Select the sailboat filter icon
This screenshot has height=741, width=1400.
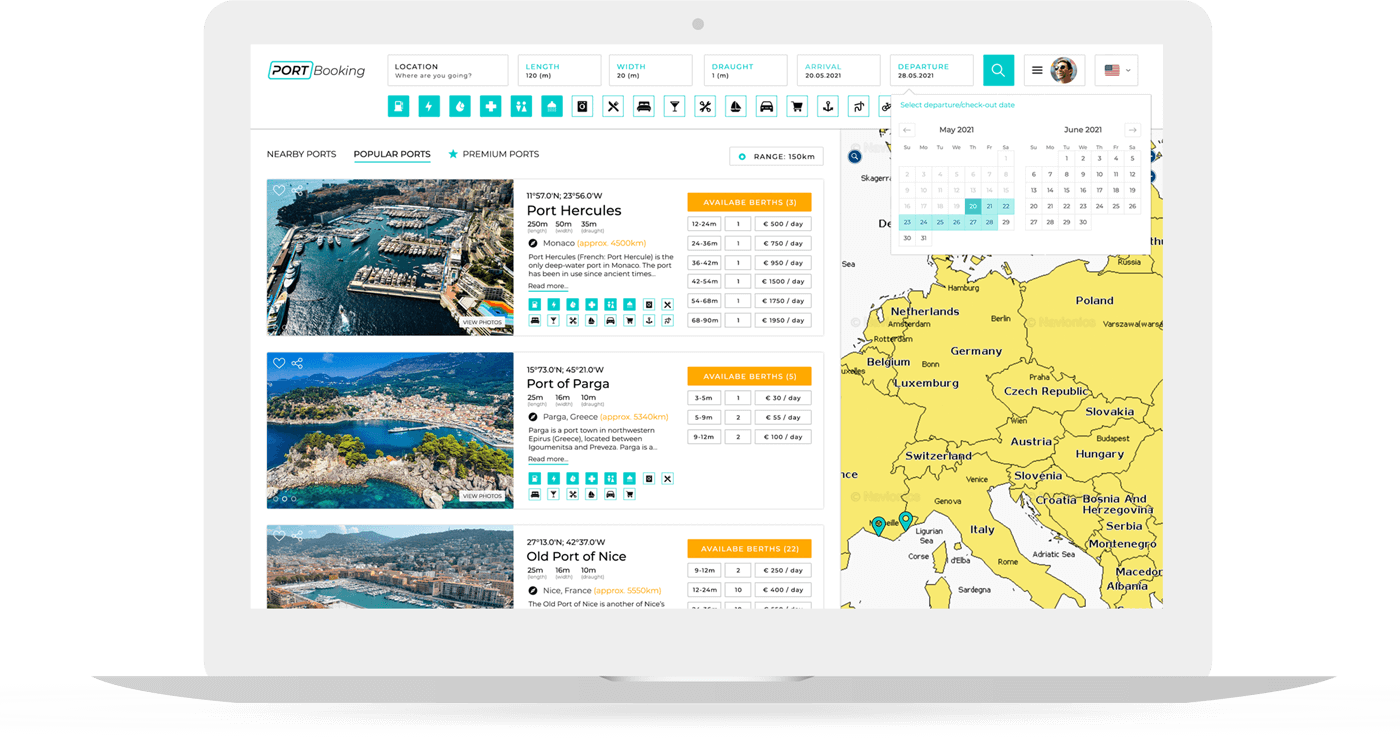tap(736, 106)
